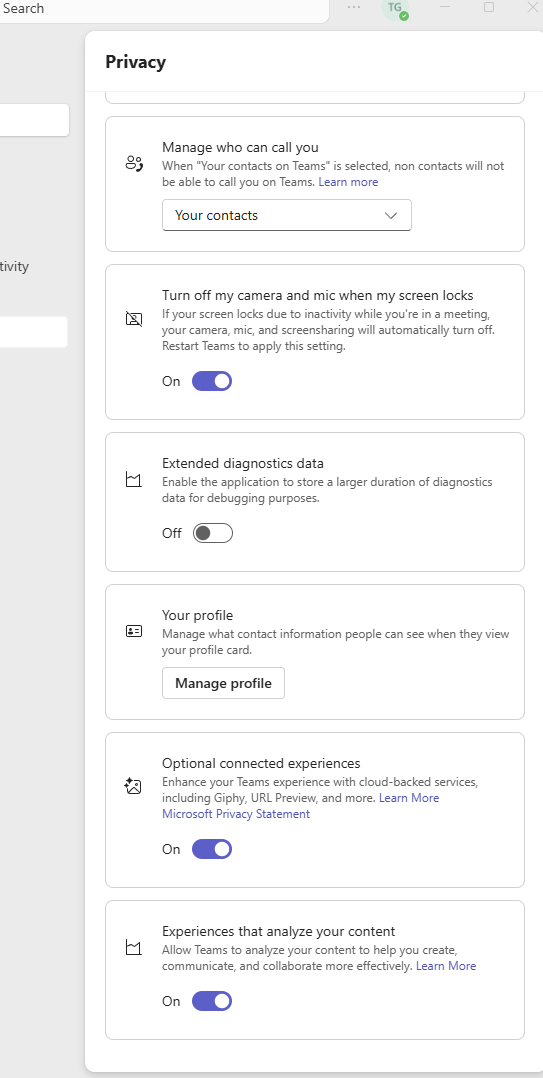Click the camera-off screen lock icon
543x1078 pixels.
[x=134, y=319]
